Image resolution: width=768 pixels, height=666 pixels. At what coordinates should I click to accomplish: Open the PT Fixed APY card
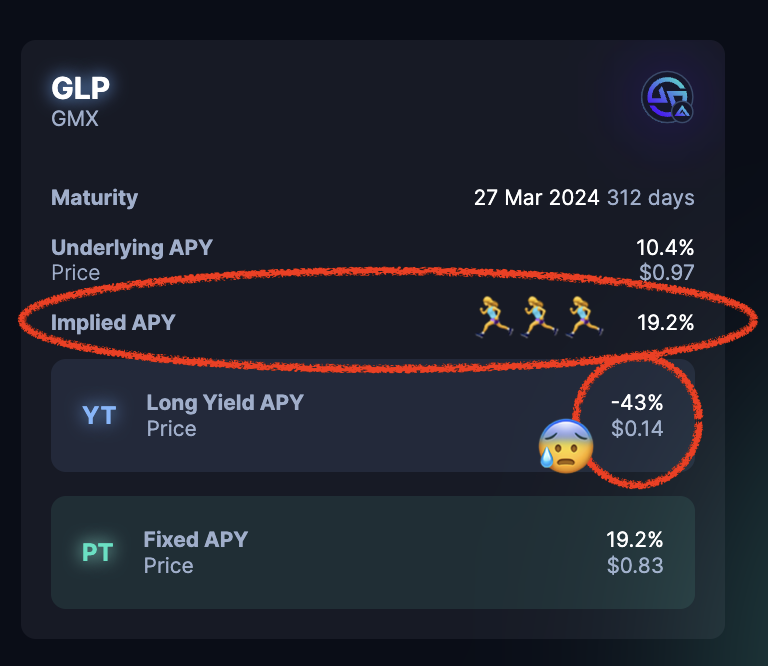point(373,552)
